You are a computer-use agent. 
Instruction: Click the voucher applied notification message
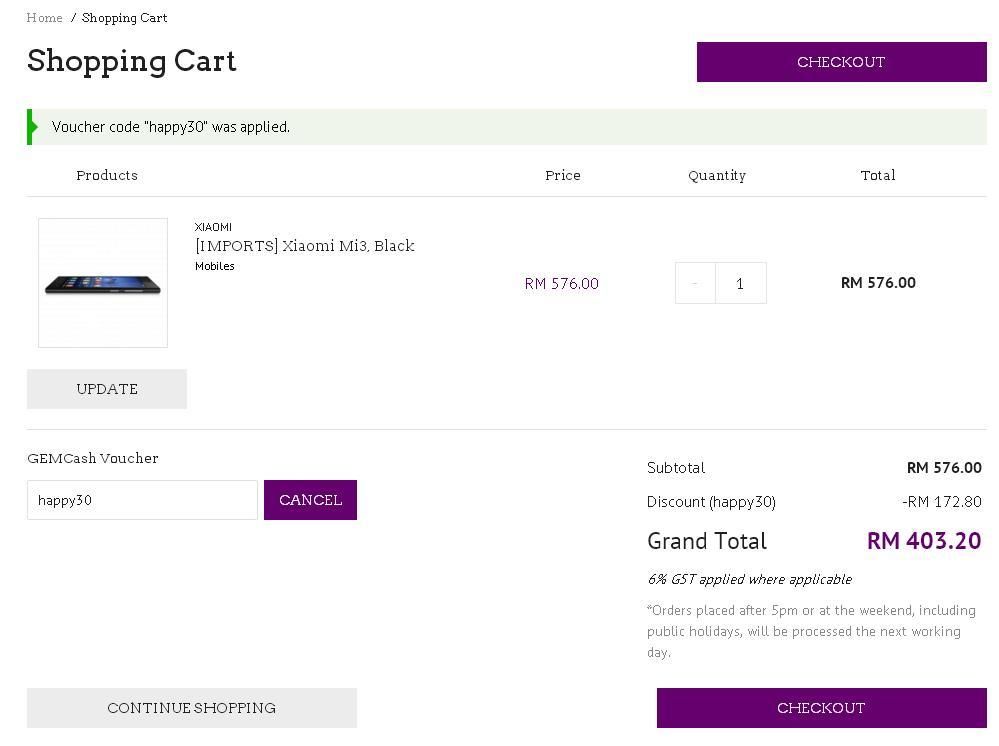pyautogui.click(x=171, y=127)
